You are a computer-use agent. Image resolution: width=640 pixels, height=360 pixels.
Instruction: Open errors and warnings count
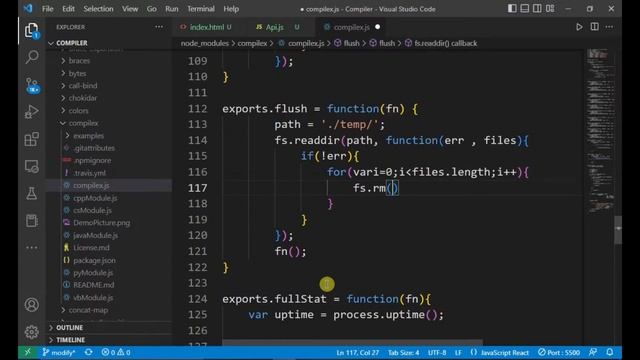coord(116,352)
